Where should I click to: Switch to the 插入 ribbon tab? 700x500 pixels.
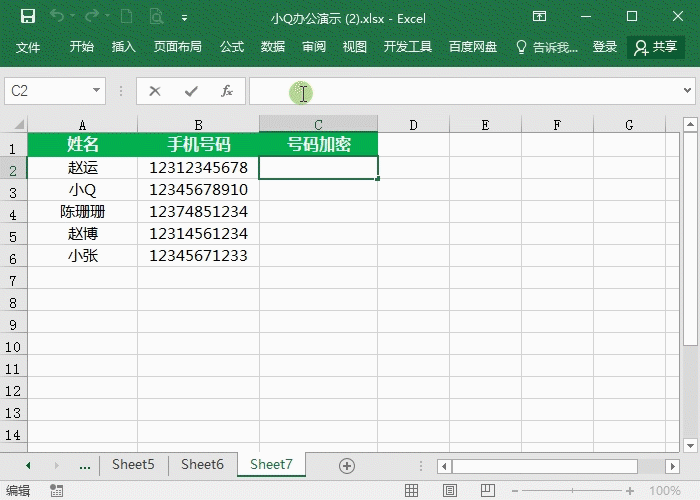coord(124,46)
